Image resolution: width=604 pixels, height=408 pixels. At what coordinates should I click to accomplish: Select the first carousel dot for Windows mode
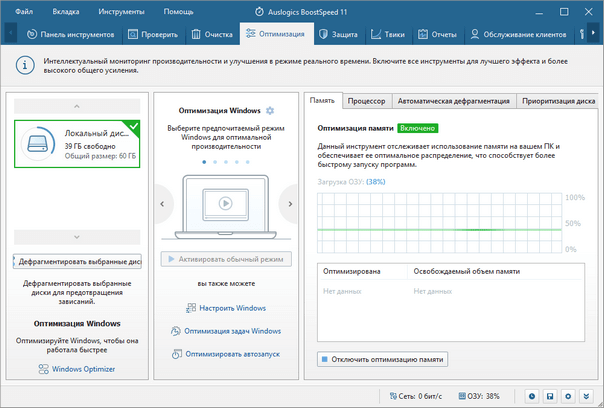(x=203, y=161)
